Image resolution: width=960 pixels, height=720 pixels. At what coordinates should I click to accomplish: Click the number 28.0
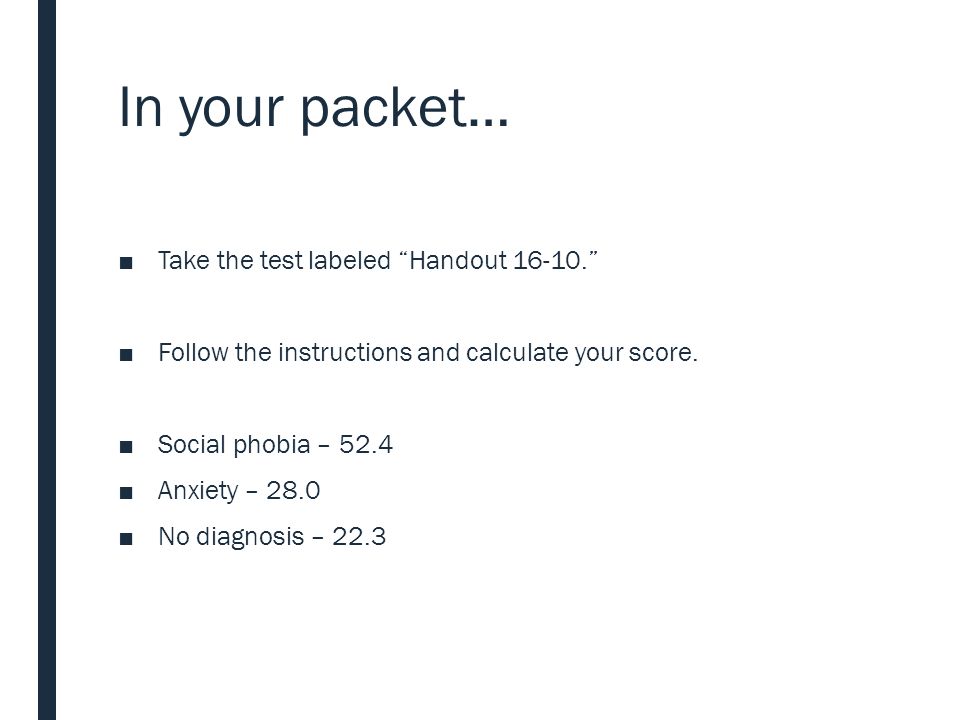(293, 490)
